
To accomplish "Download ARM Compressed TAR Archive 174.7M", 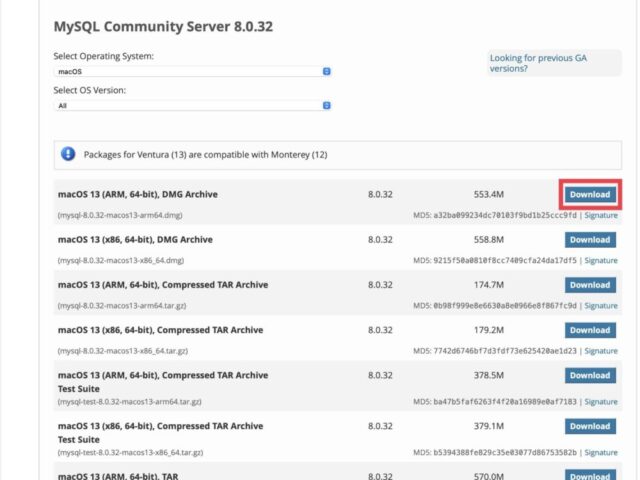I will coord(590,285).
